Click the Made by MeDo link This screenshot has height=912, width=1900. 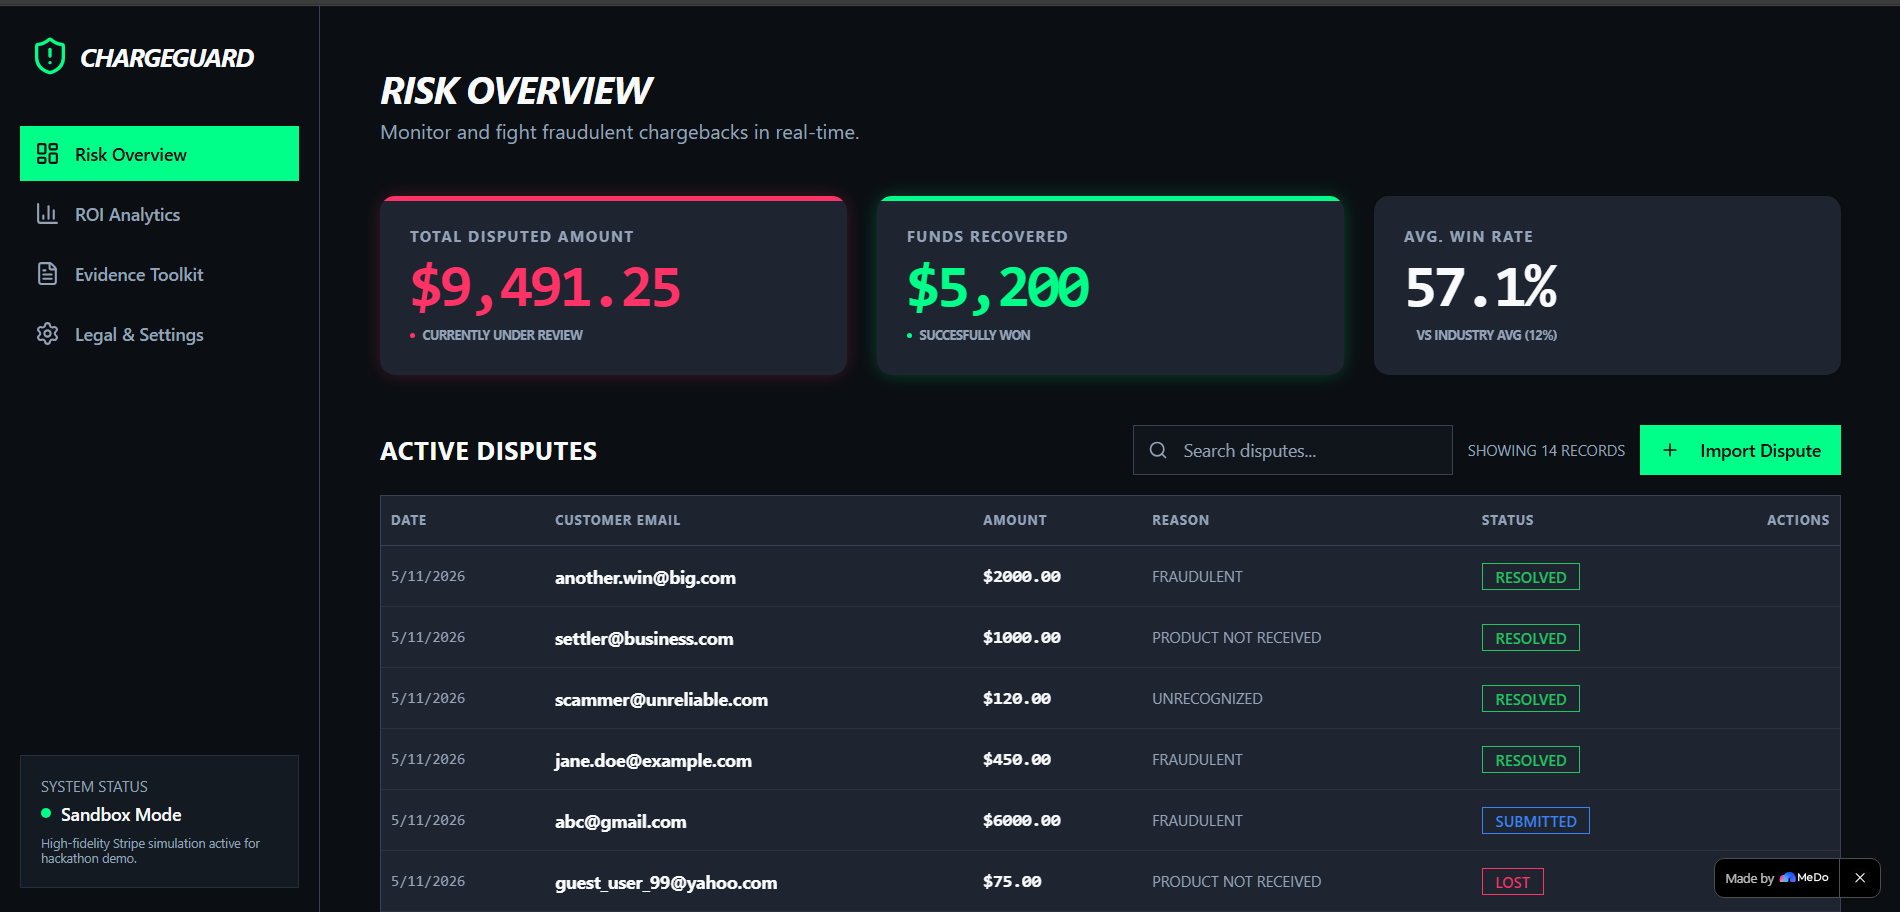click(x=1777, y=878)
